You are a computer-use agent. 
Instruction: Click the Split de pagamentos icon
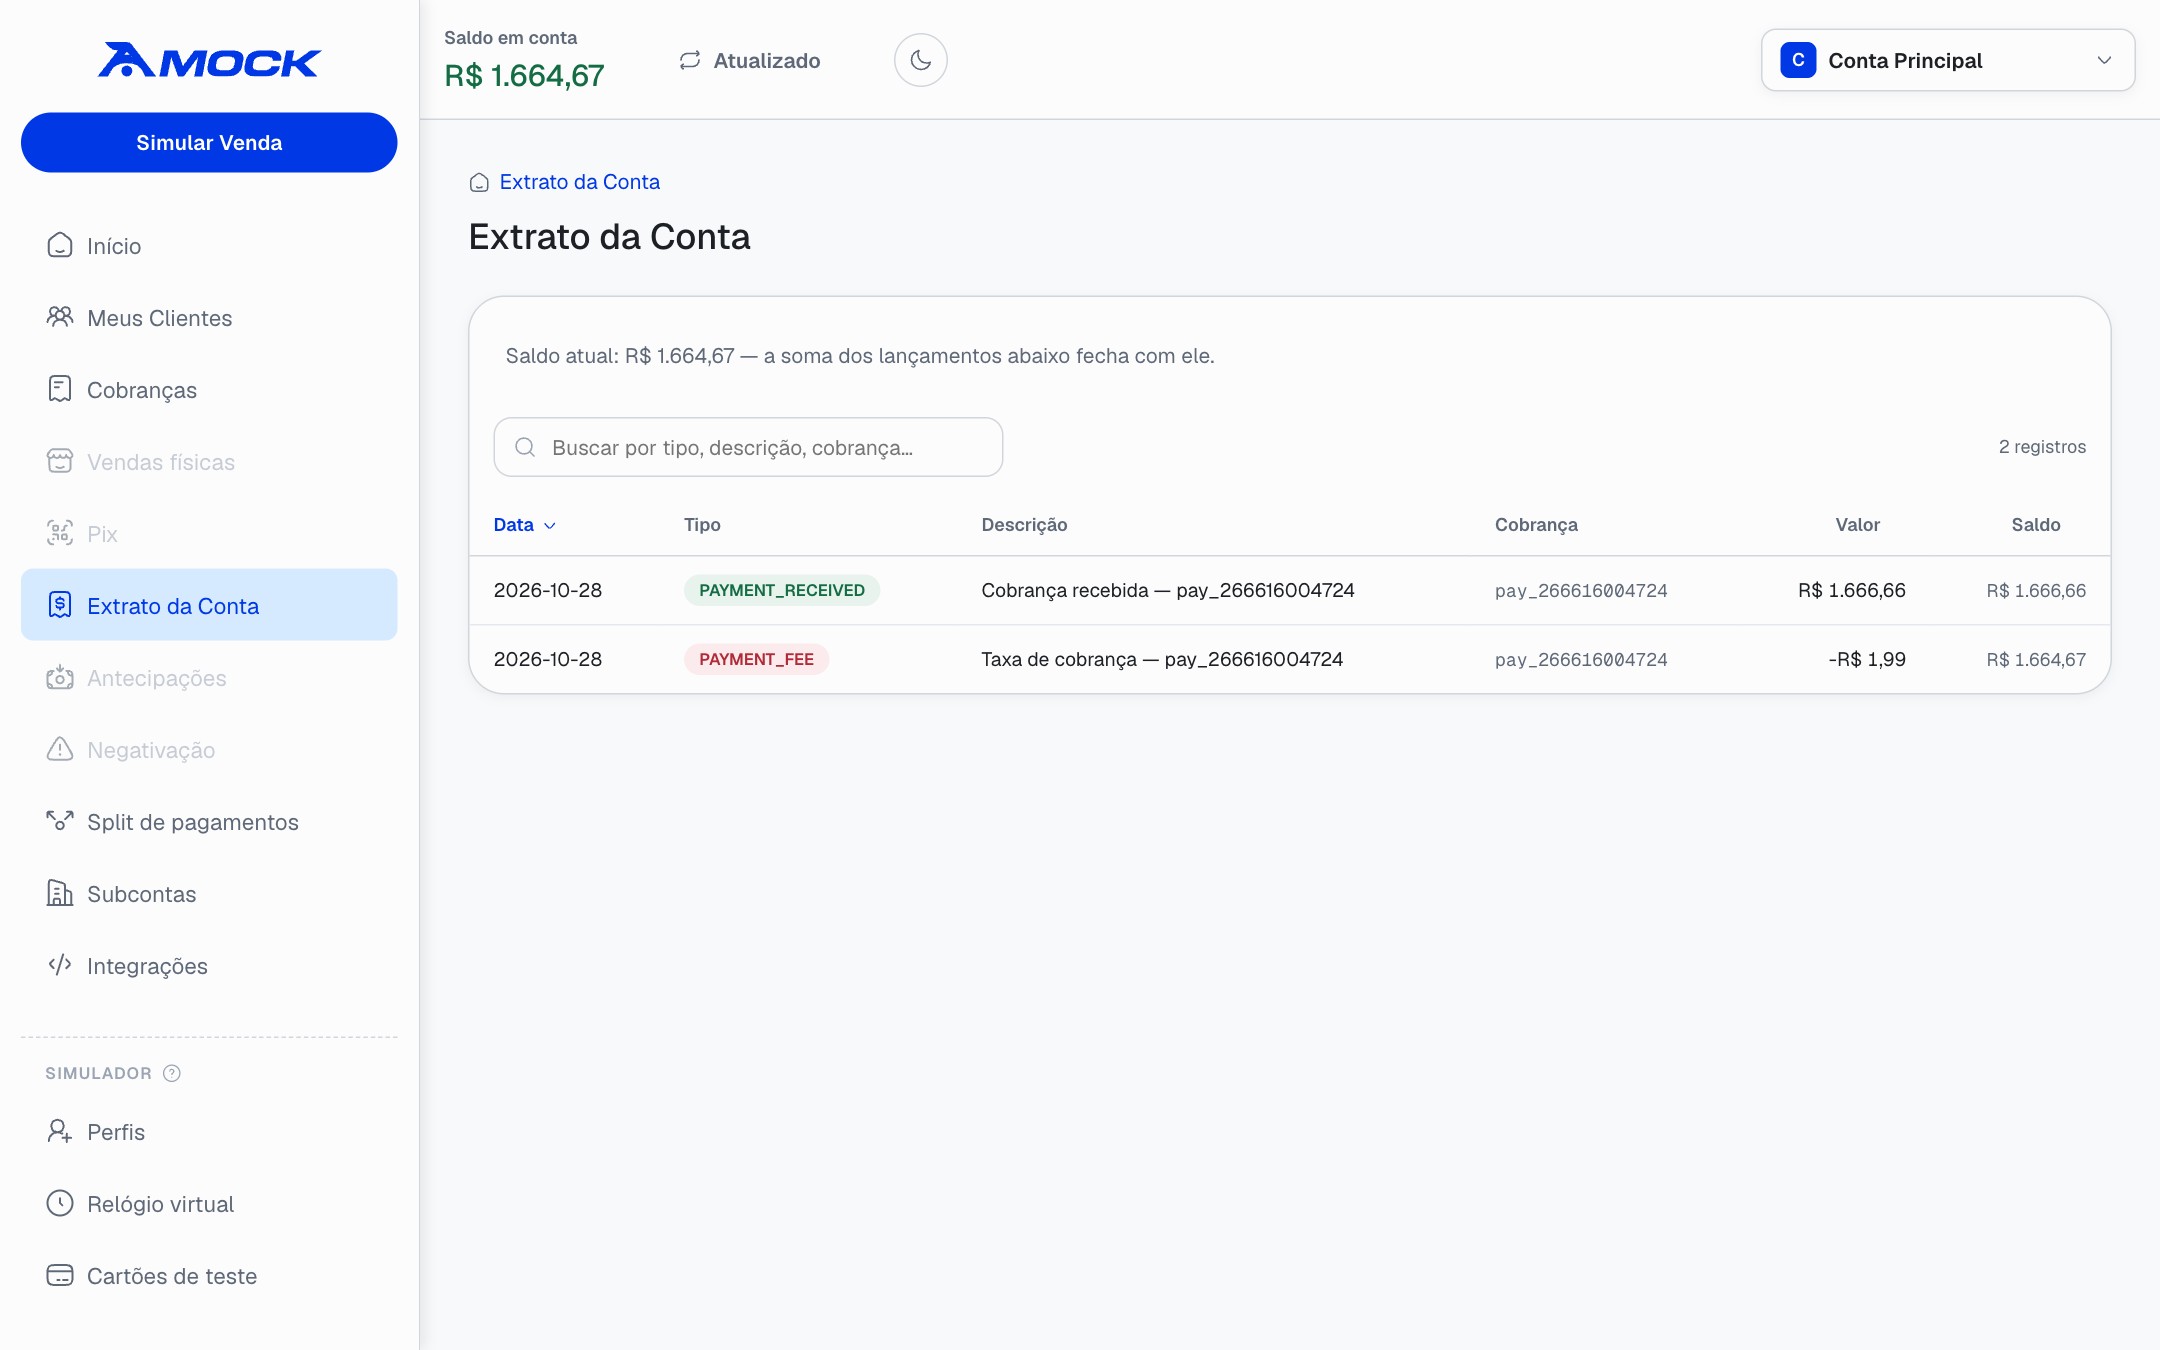click(60, 821)
